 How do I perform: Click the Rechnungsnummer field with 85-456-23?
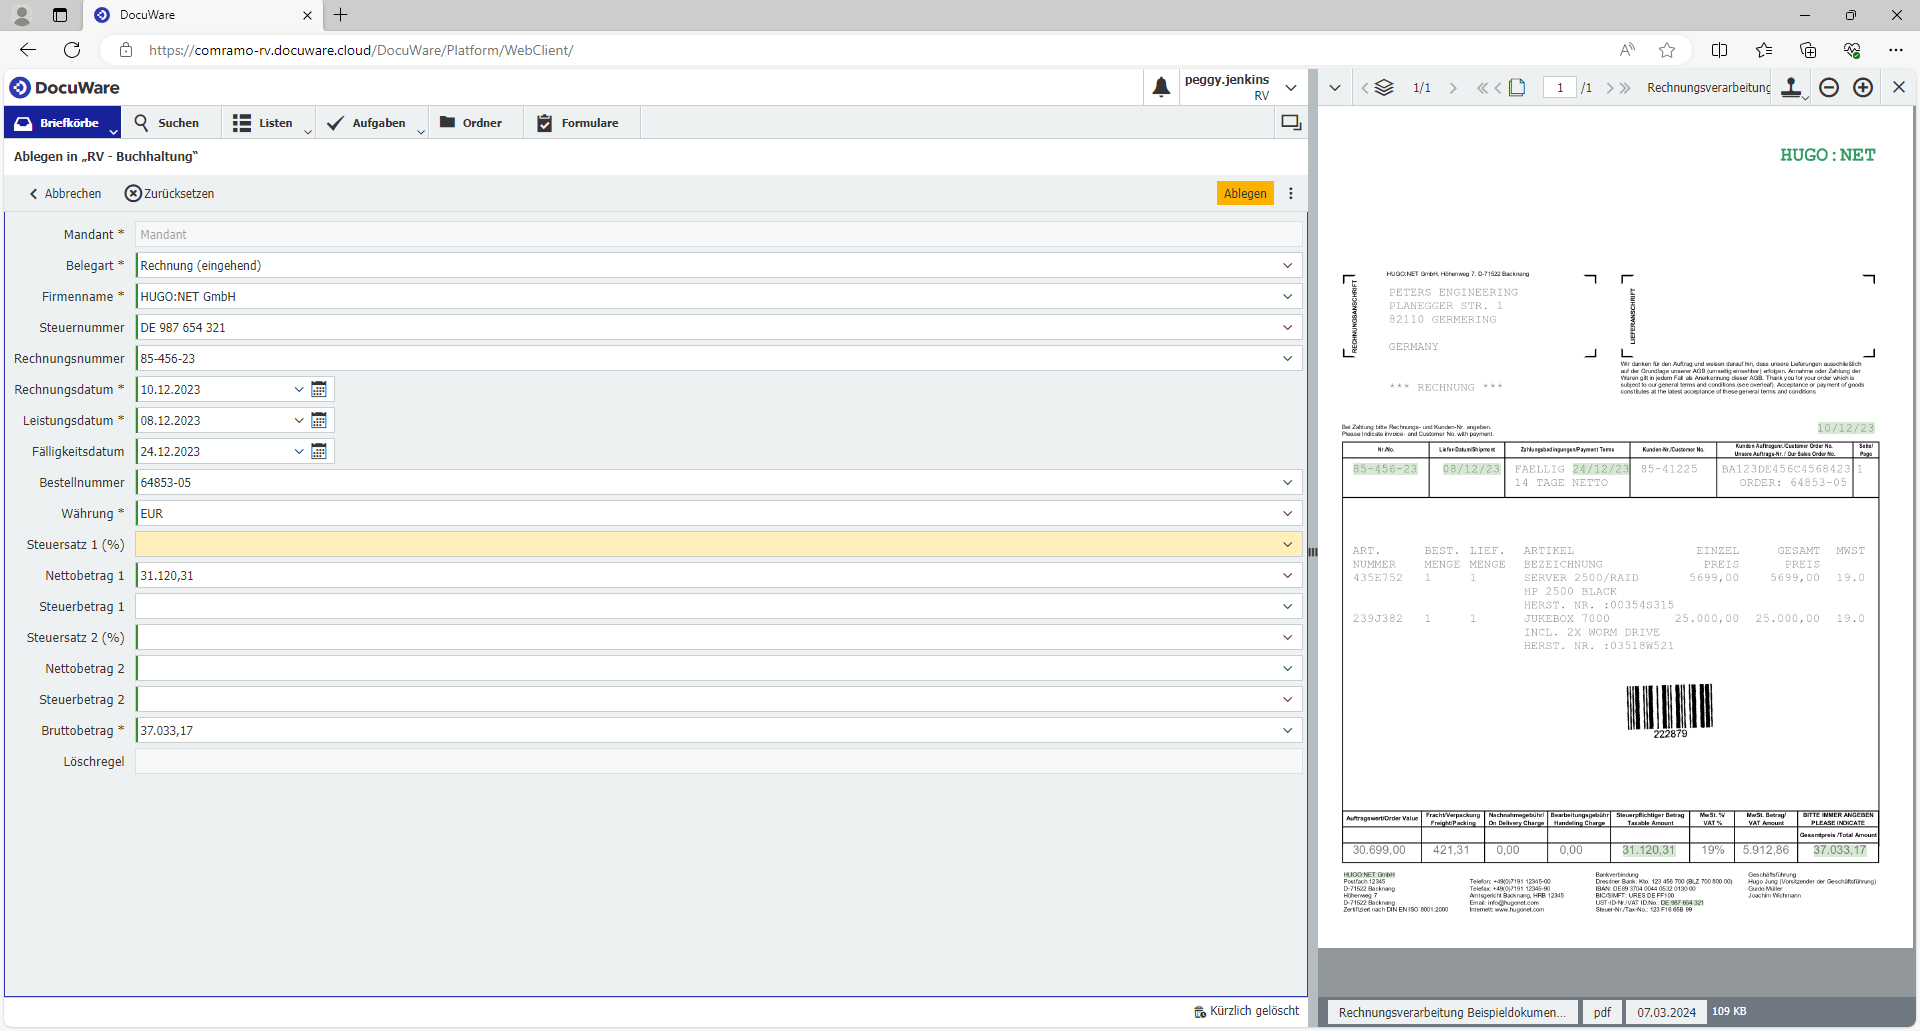[x=718, y=358]
